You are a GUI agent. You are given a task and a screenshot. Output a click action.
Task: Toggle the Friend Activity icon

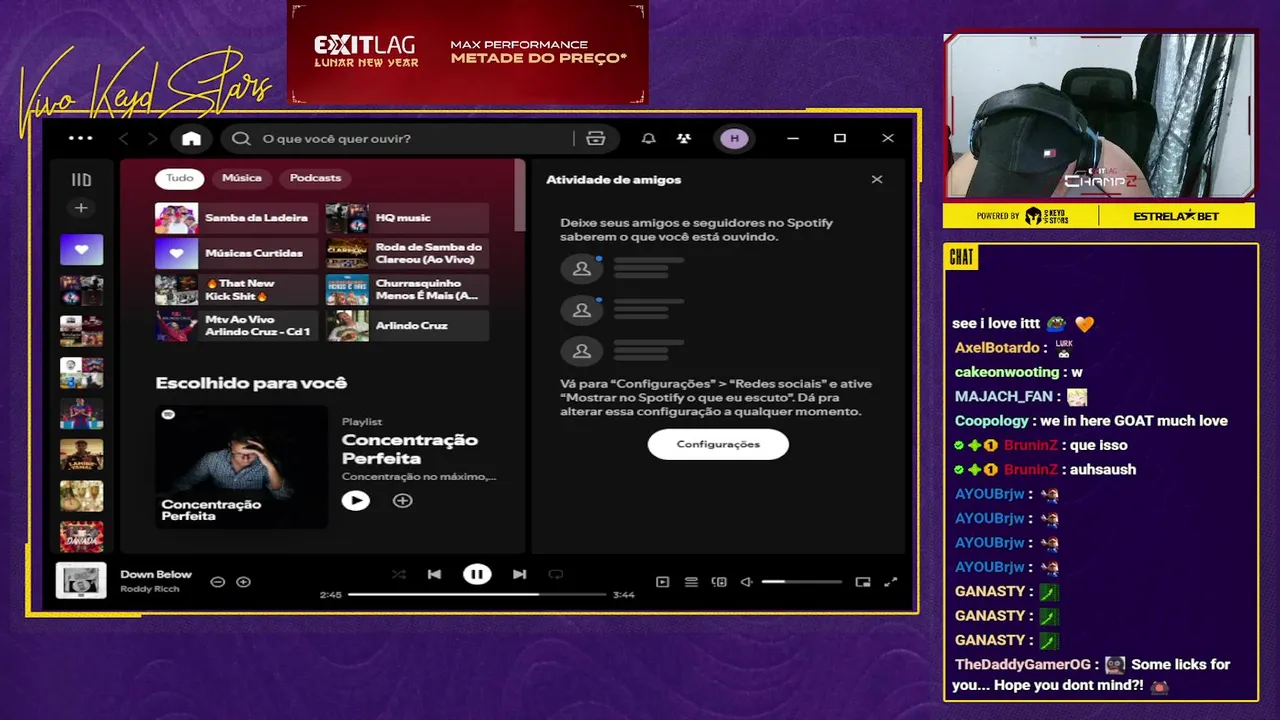[x=683, y=138]
